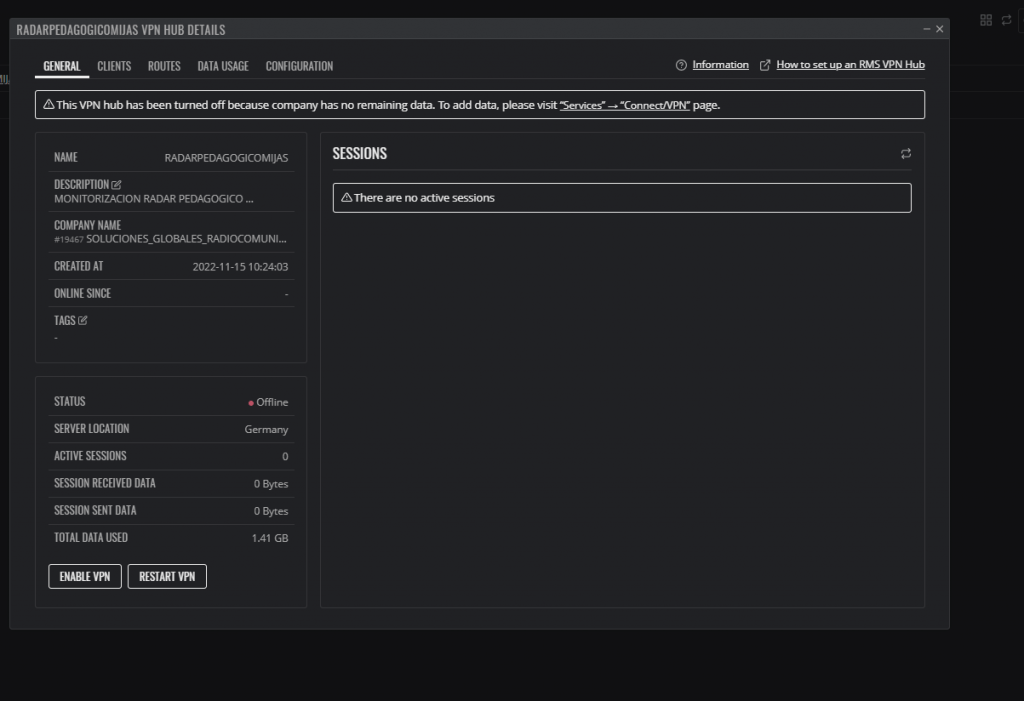Click the session sent data value 0 Bytes
1024x701 pixels.
[x=270, y=511]
